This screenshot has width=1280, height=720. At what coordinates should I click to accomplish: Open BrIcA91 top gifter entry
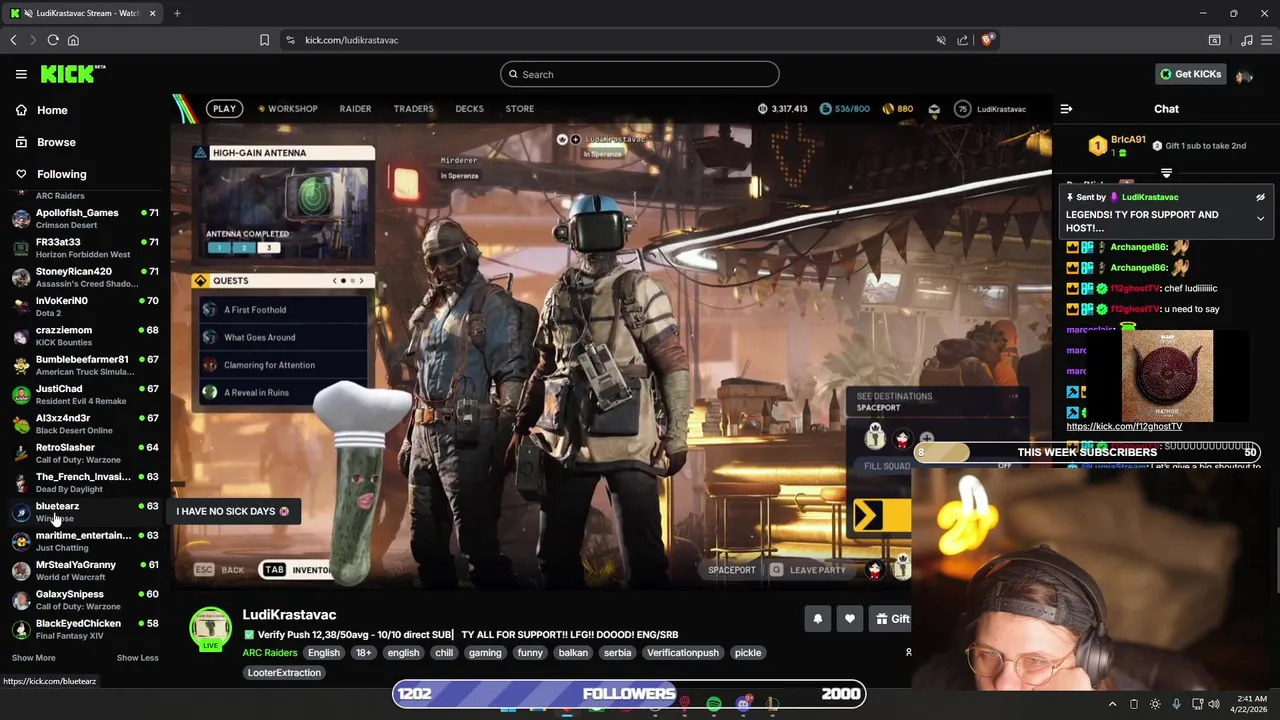click(1118, 146)
